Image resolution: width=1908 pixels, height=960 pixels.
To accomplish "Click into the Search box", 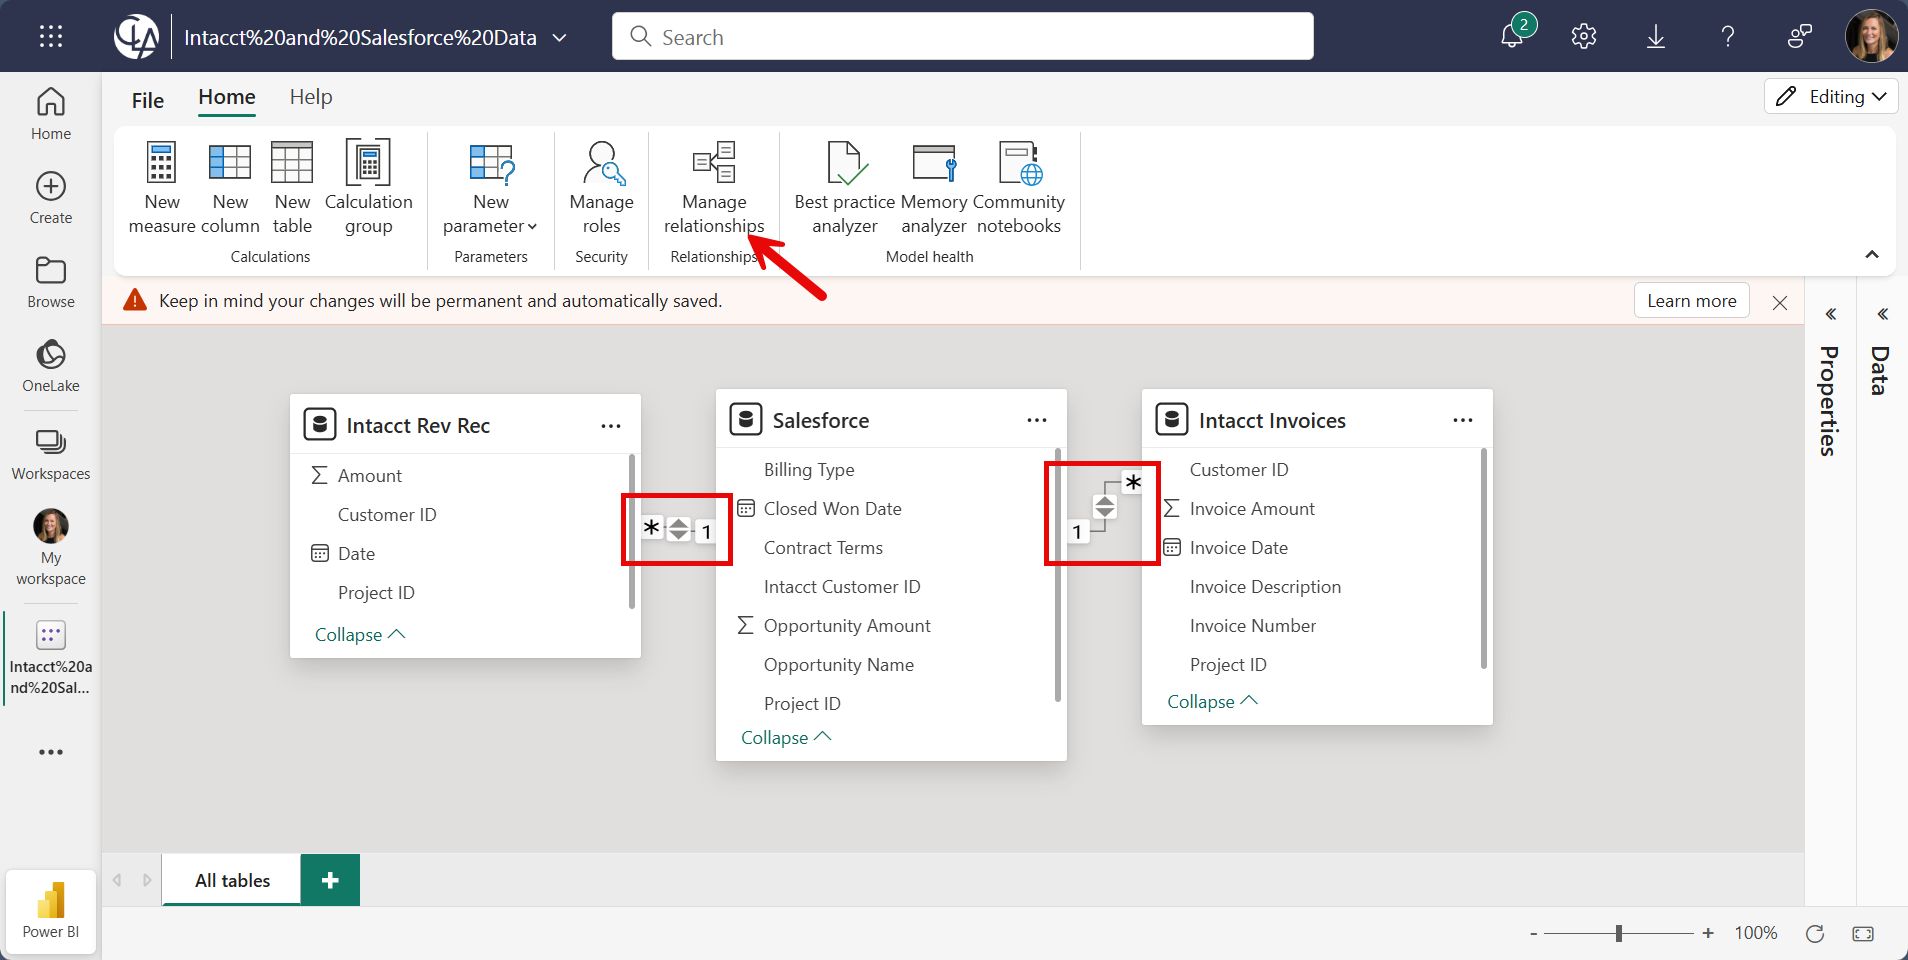I will [x=962, y=37].
